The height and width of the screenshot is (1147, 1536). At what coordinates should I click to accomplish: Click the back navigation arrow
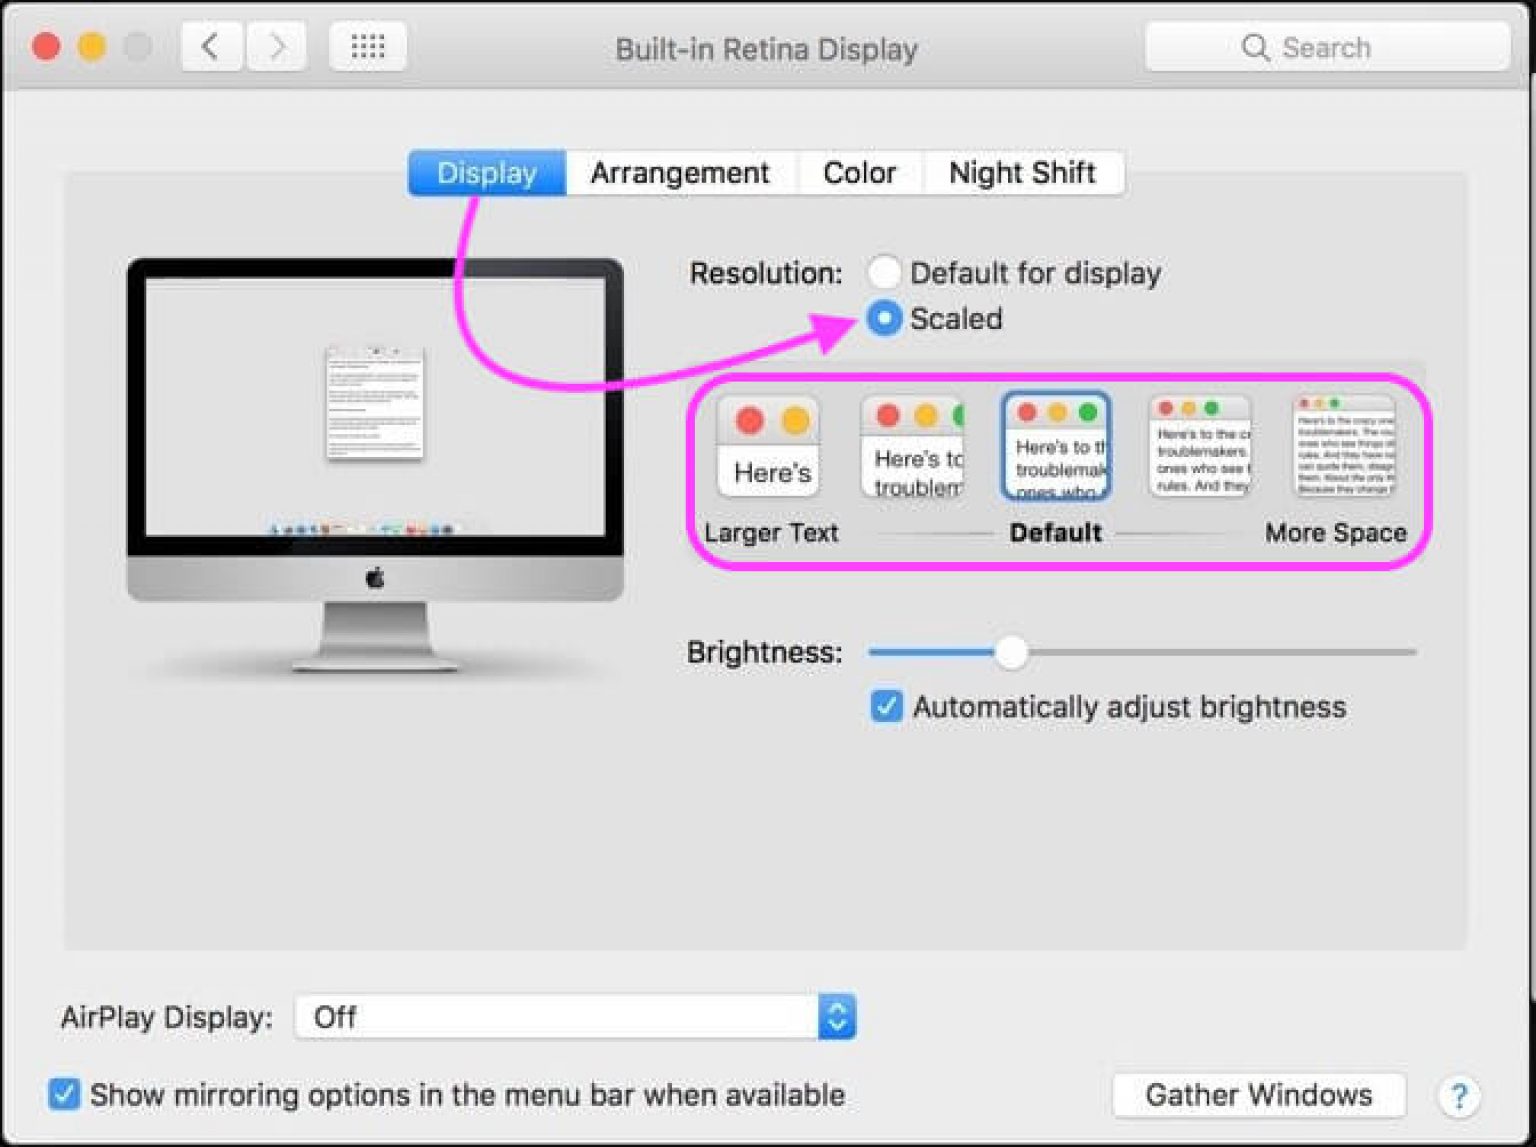(210, 46)
